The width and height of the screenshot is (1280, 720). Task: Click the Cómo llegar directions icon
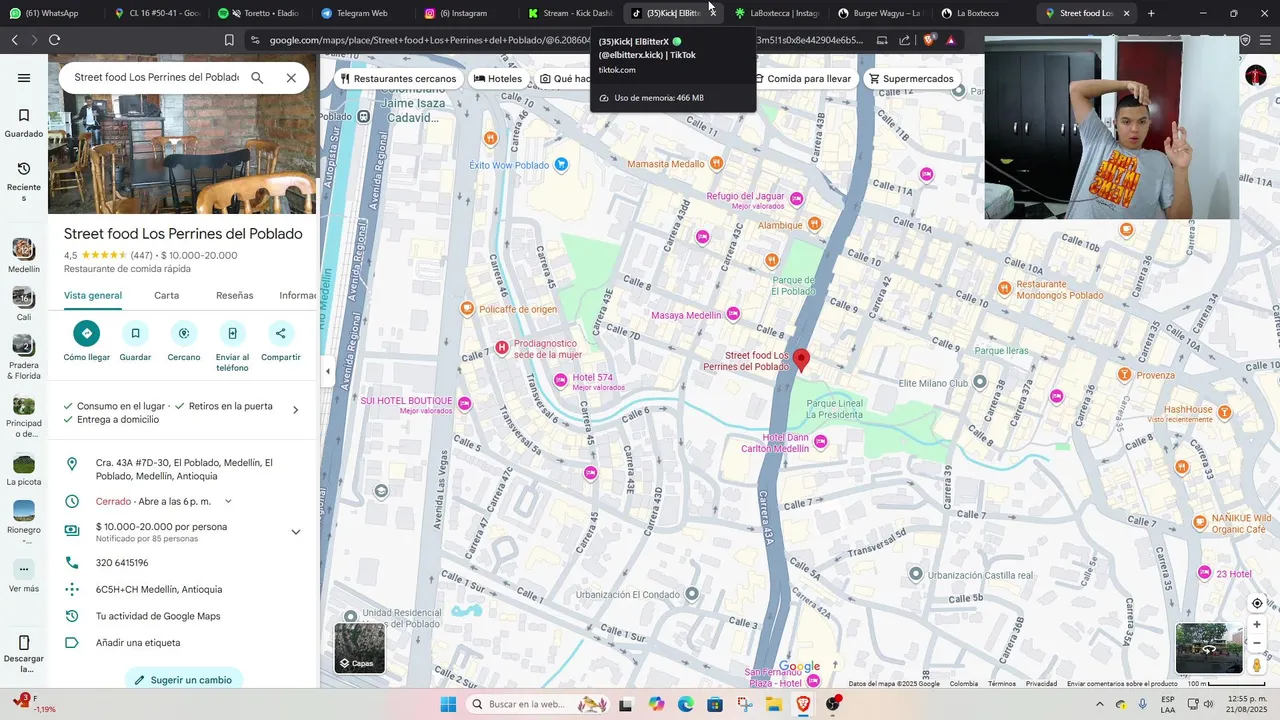pos(87,333)
